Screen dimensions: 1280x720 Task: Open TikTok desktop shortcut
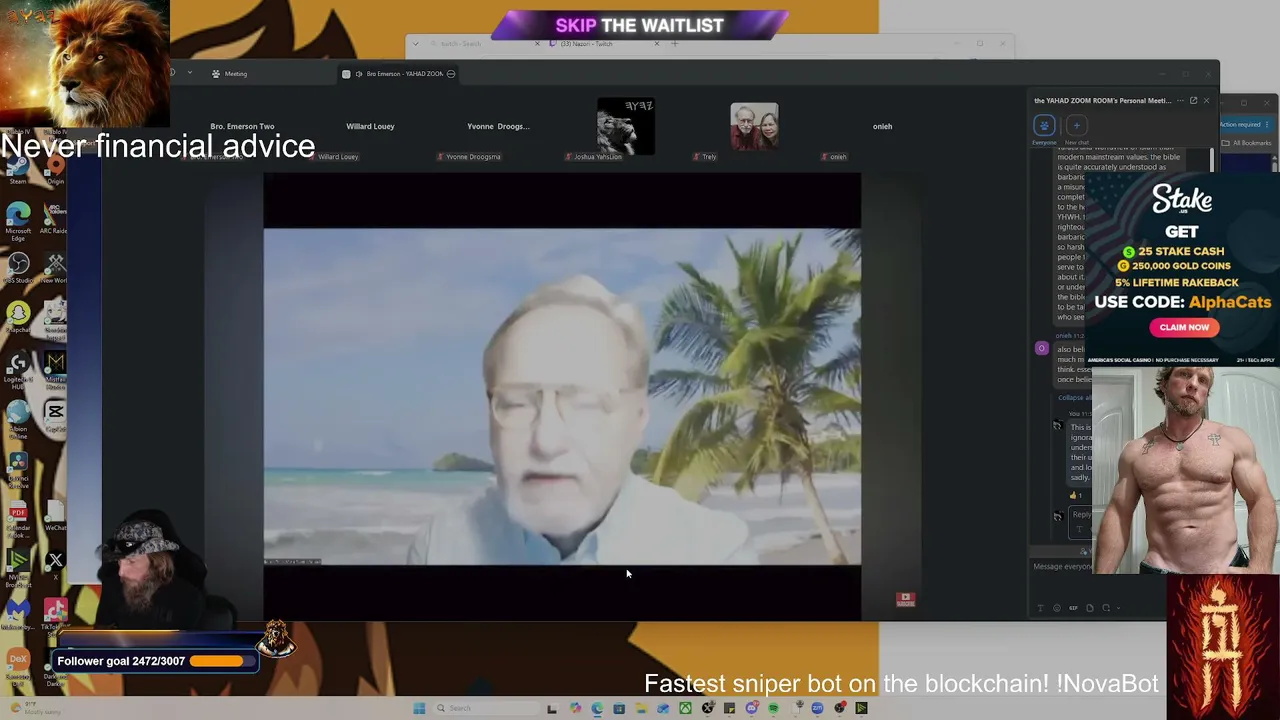tap(55, 613)
